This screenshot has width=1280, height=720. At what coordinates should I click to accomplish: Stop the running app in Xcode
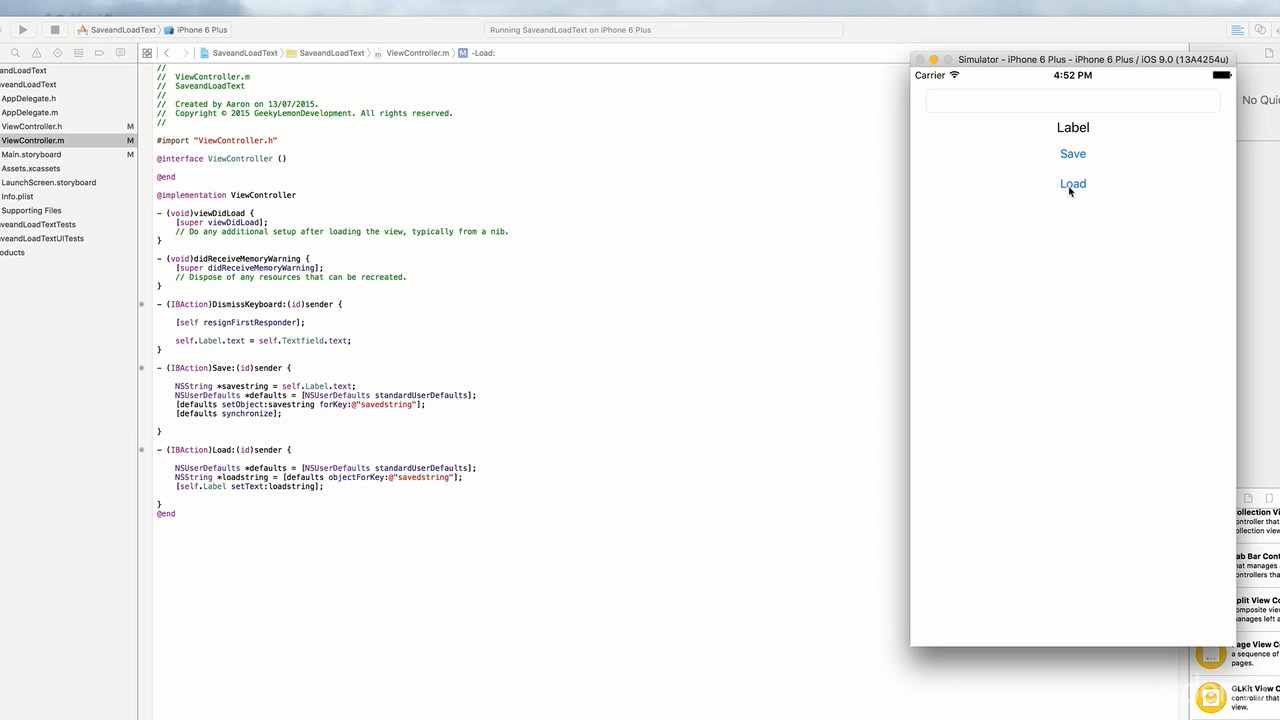coord(55,30)
